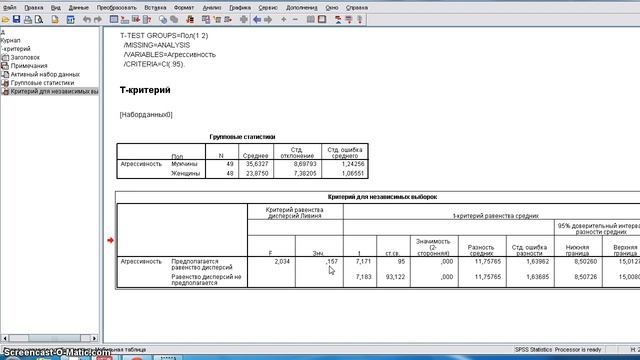Click the Т-критерий heading in the output
Image resolution: width=640 pixels, height=360 pixels.
pos(145,90)
